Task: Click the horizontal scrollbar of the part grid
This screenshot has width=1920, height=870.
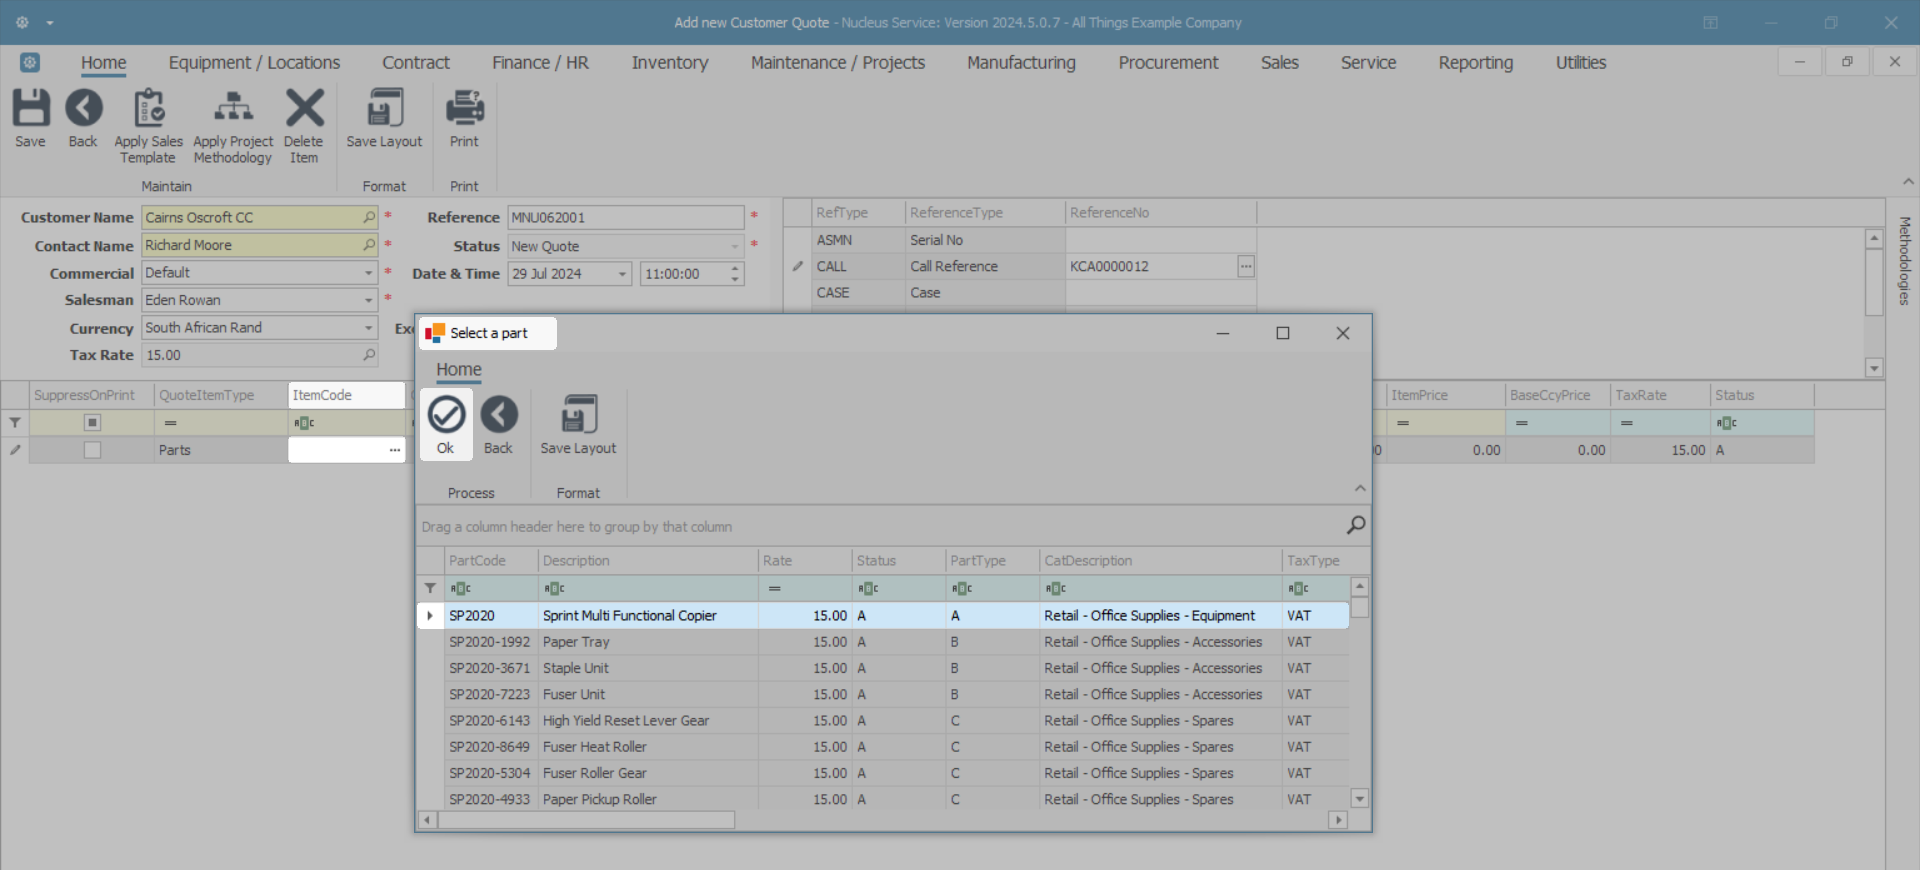Action: click(x=586, y=820)
